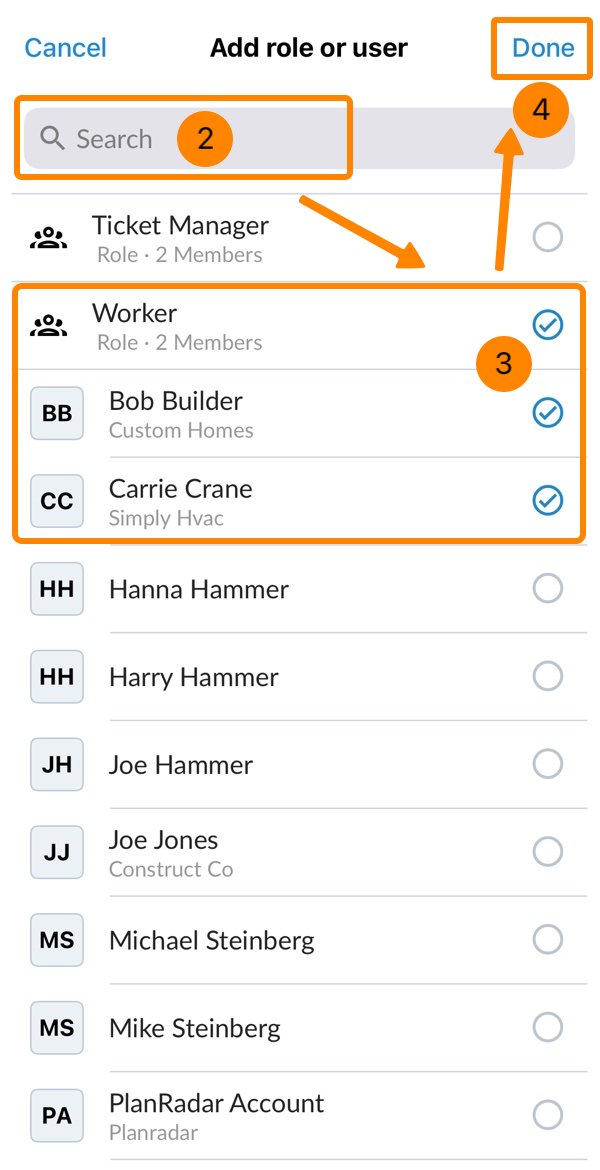This screenshot has width=600, height=1170.
Task: Select the Ticket Manager role radio button
Action: (x=547, y=237)
